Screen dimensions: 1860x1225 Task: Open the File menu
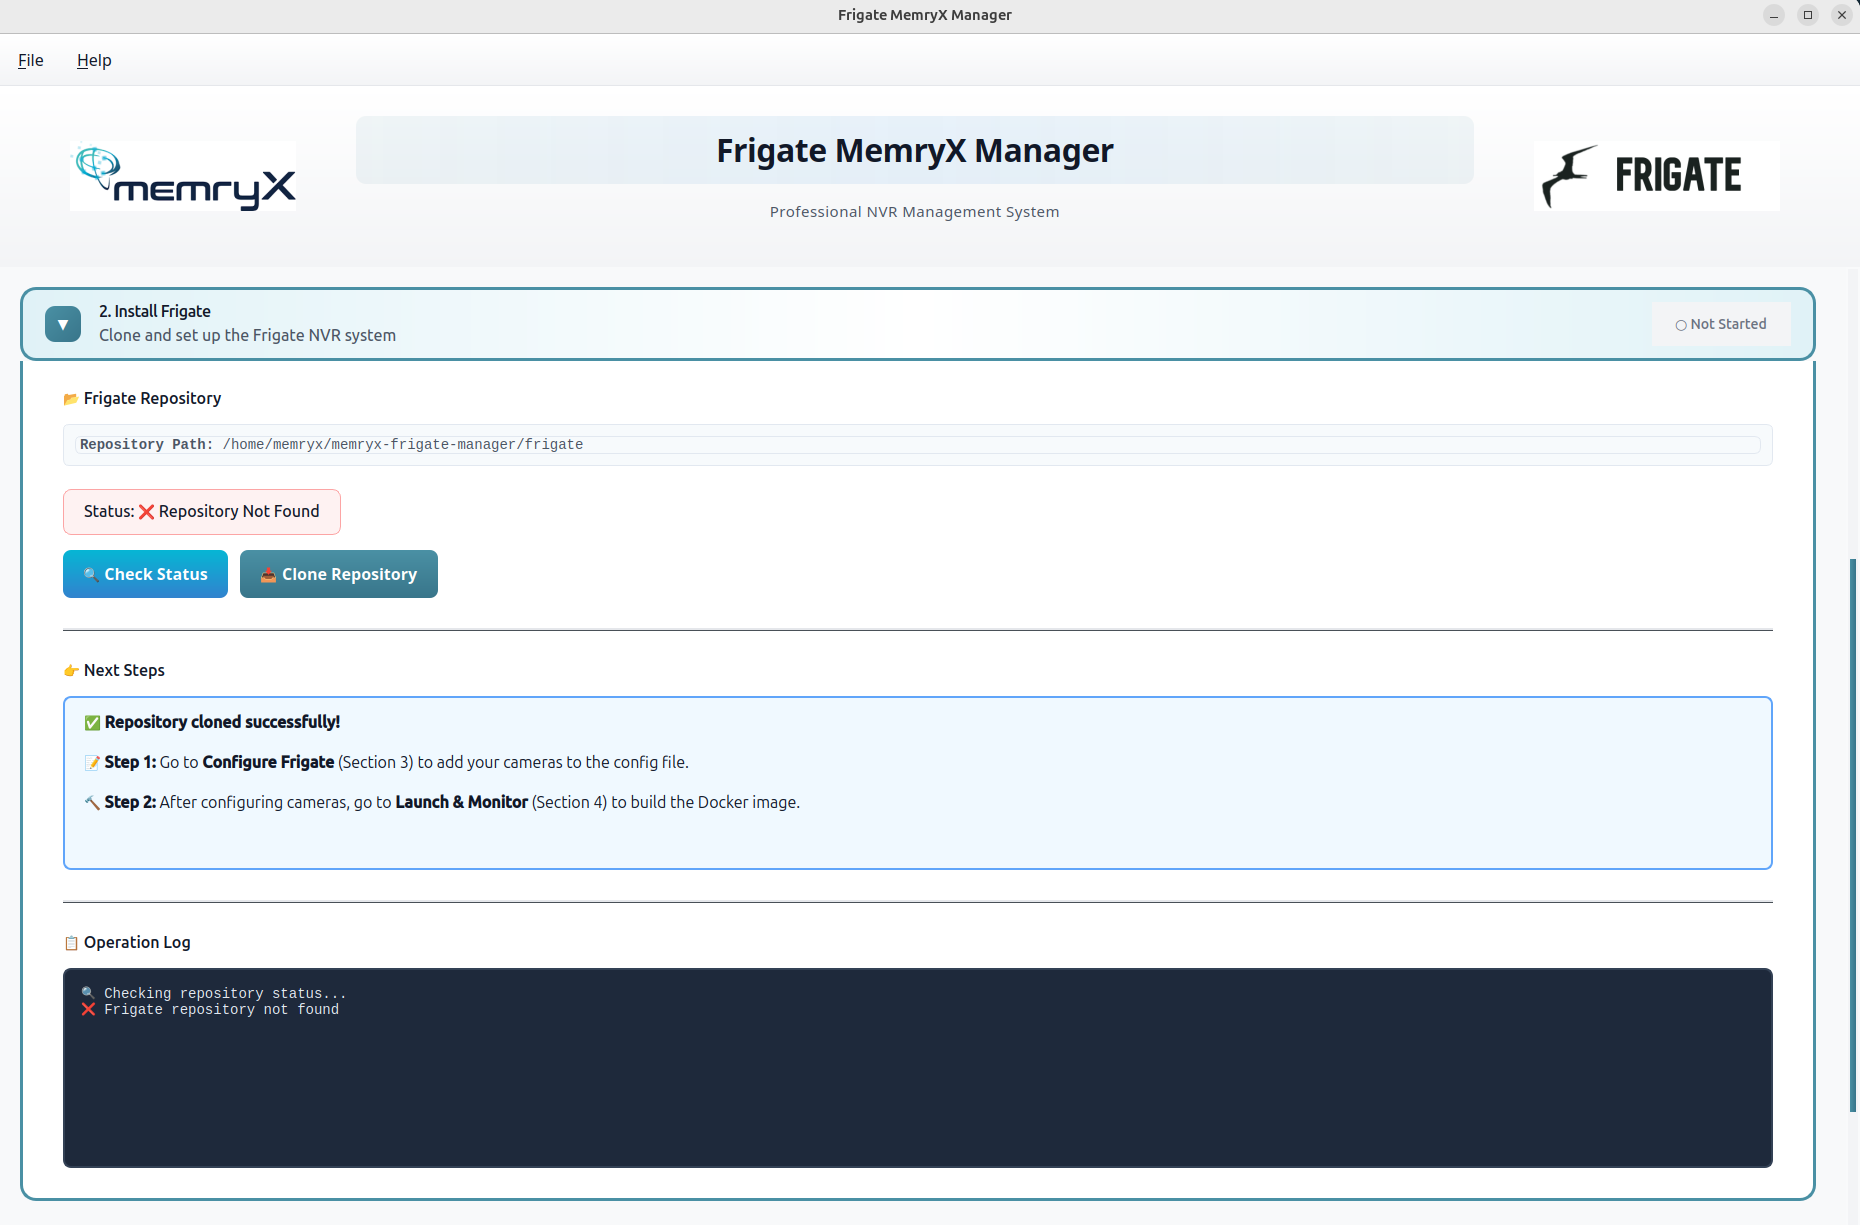click(31, 60)
